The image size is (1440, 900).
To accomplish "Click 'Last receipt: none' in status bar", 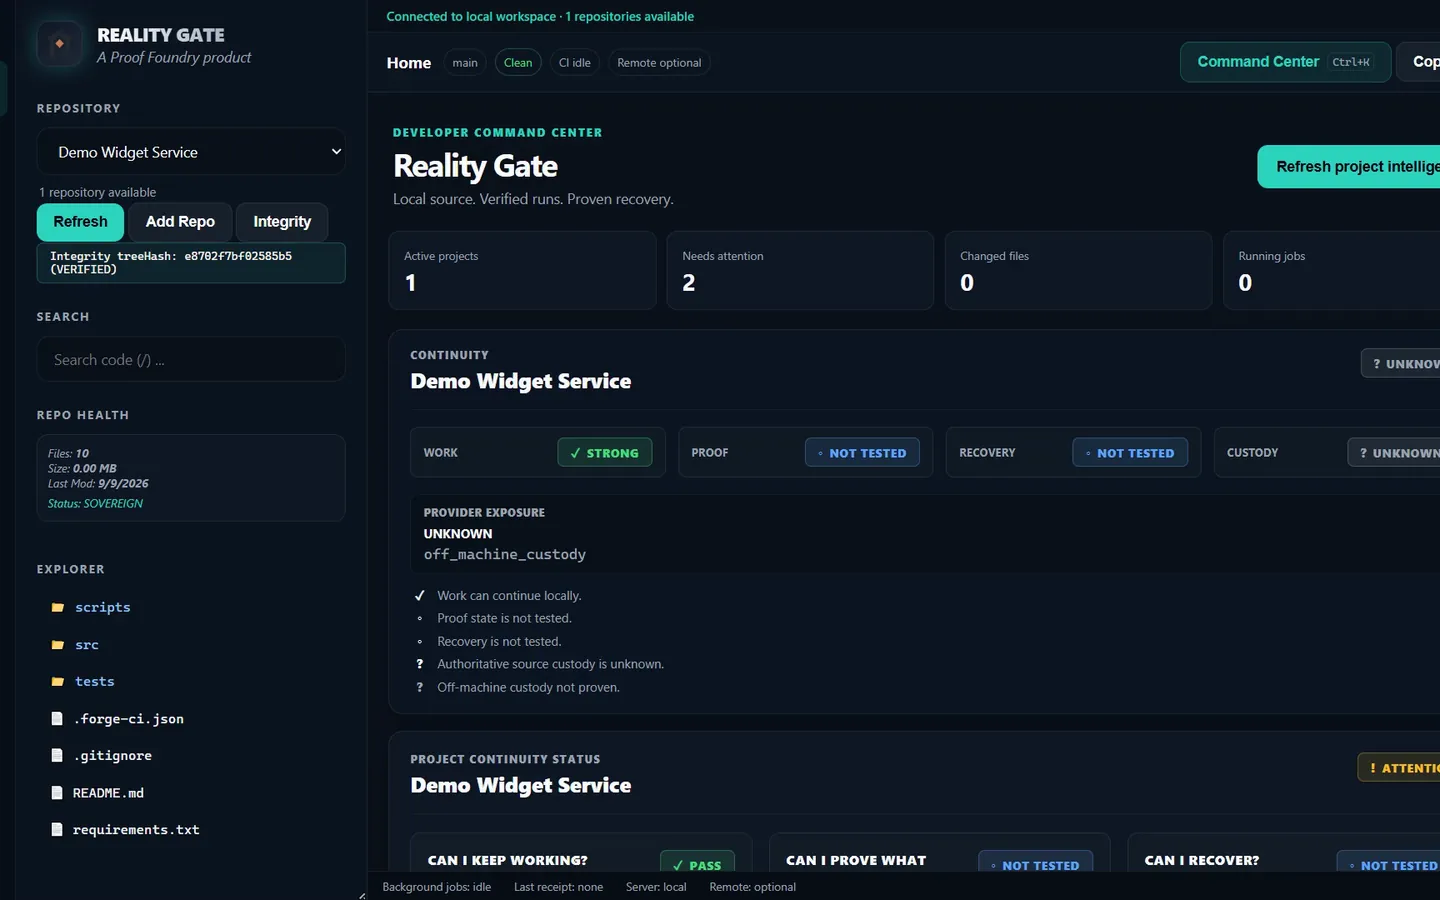I will pos(558,887).
